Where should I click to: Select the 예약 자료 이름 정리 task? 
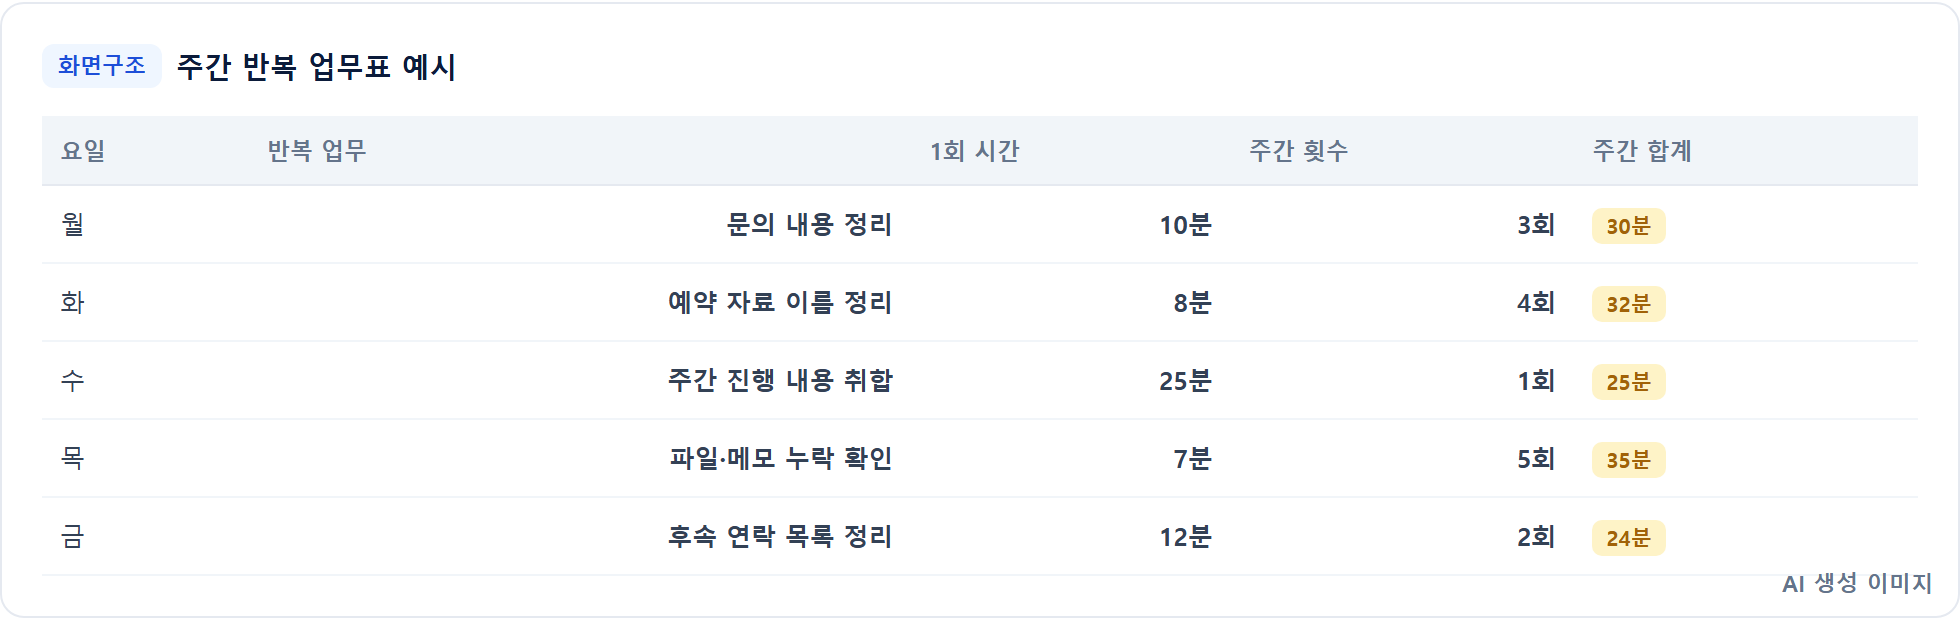click(x=780, y=303)
